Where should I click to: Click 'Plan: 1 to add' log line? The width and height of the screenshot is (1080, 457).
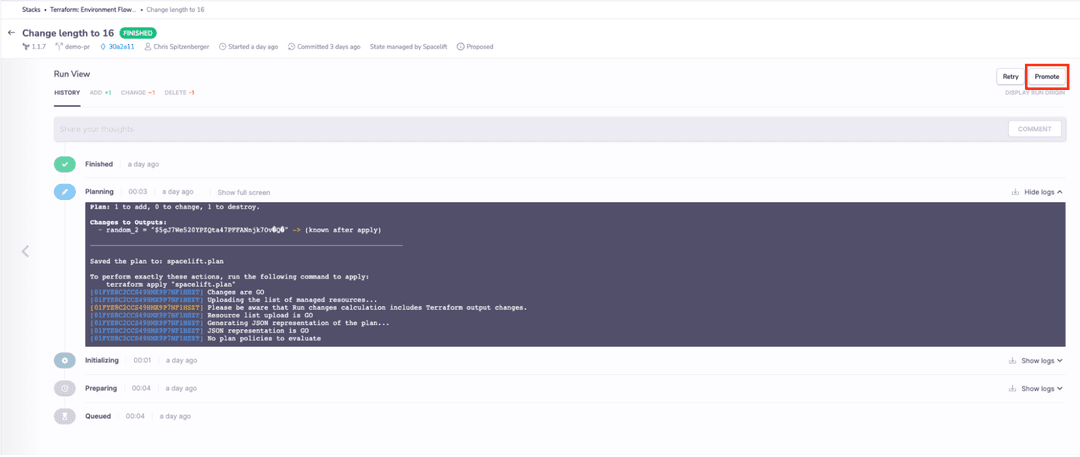coord(175,207)
